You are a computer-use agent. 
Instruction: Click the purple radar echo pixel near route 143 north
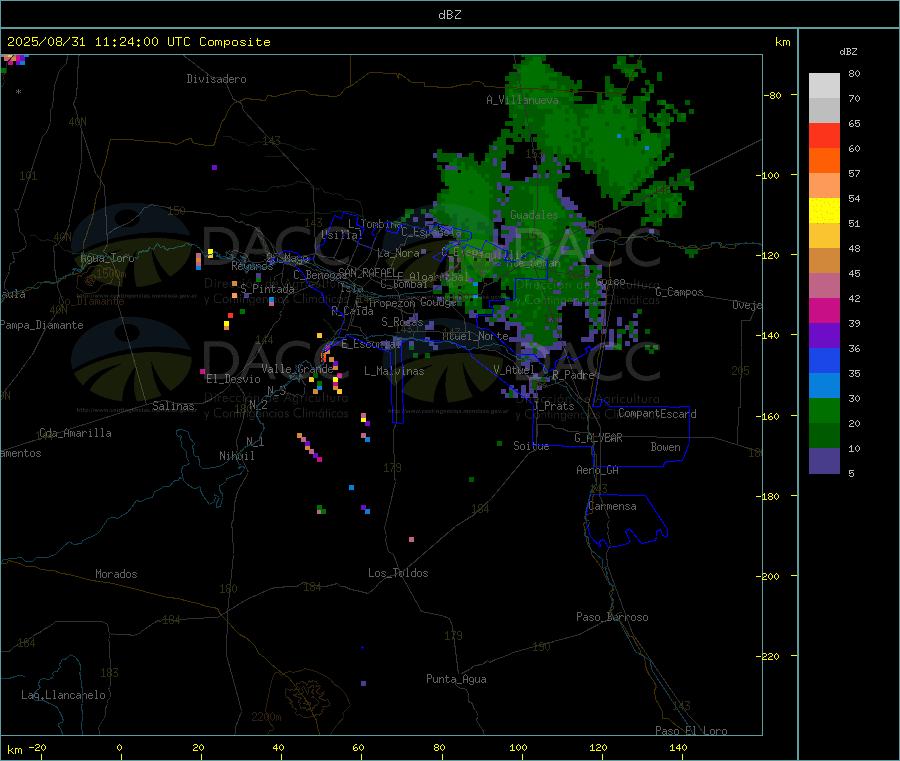point(214,168)
